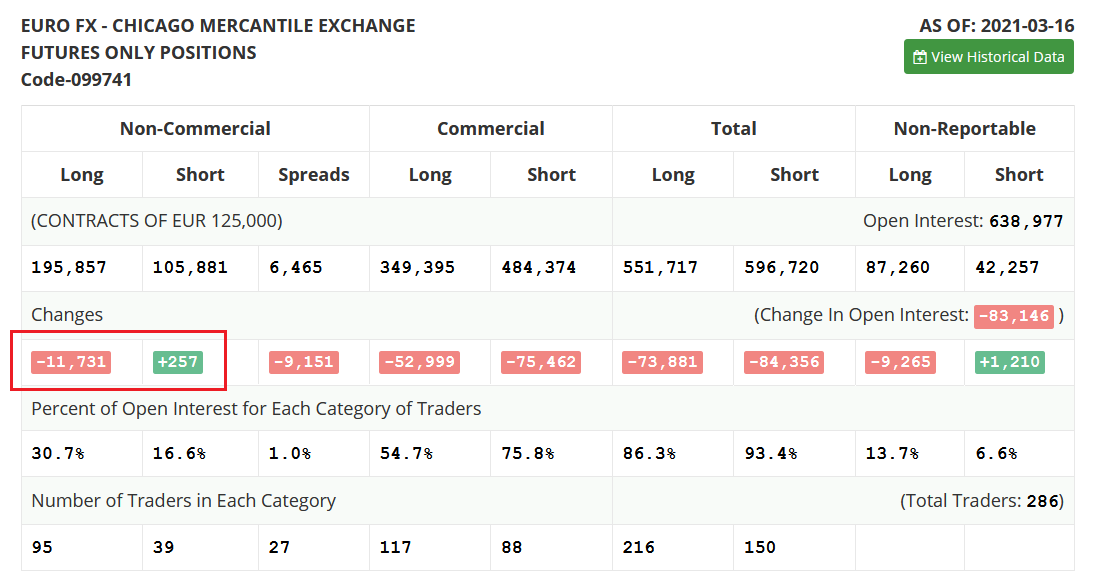The width and height of the screenshot is (1105, 583).
Task: Click the -9,265 non-reportable long badge
Action: click(901, 362)
